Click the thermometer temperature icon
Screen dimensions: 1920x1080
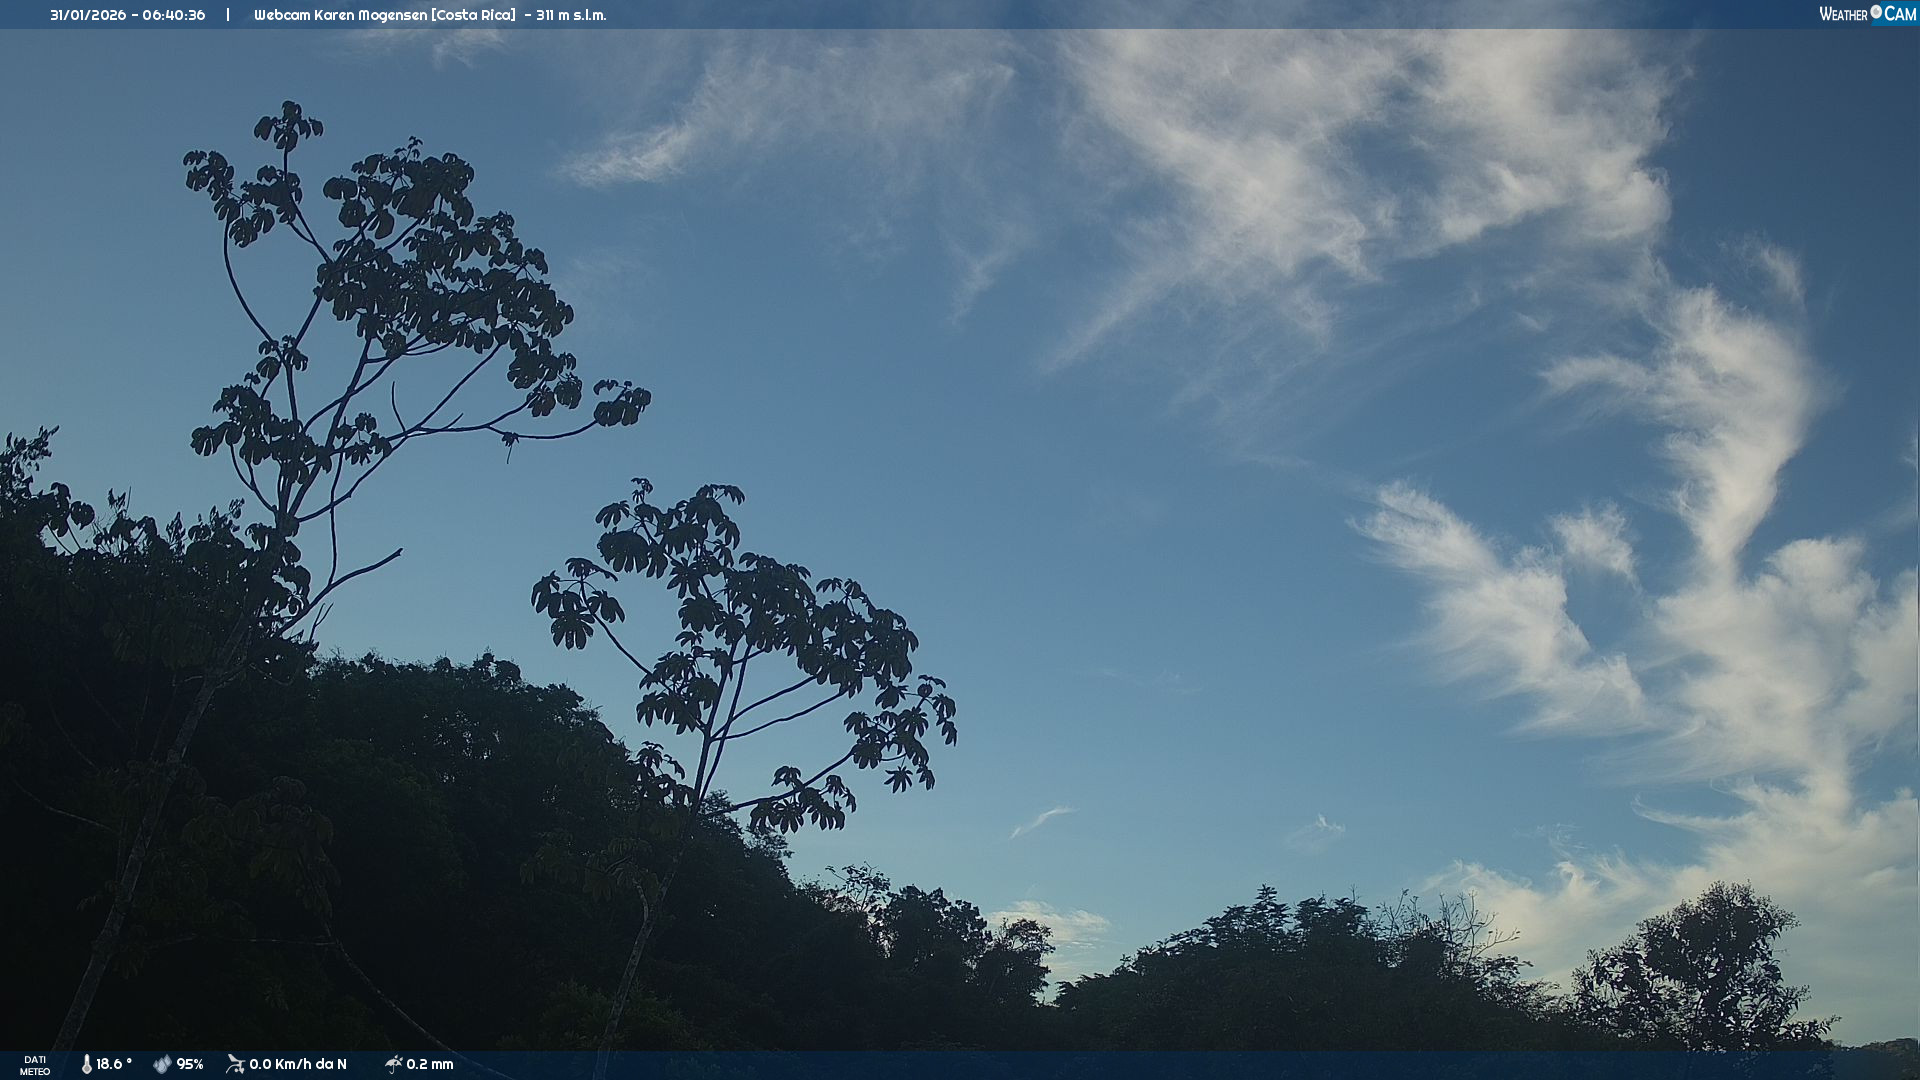click(x=87, y=1064)
